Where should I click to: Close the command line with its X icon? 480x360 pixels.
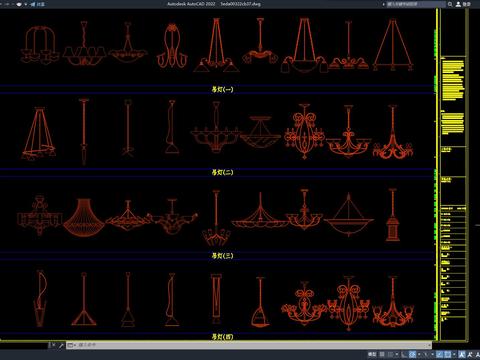click(53, 345)
